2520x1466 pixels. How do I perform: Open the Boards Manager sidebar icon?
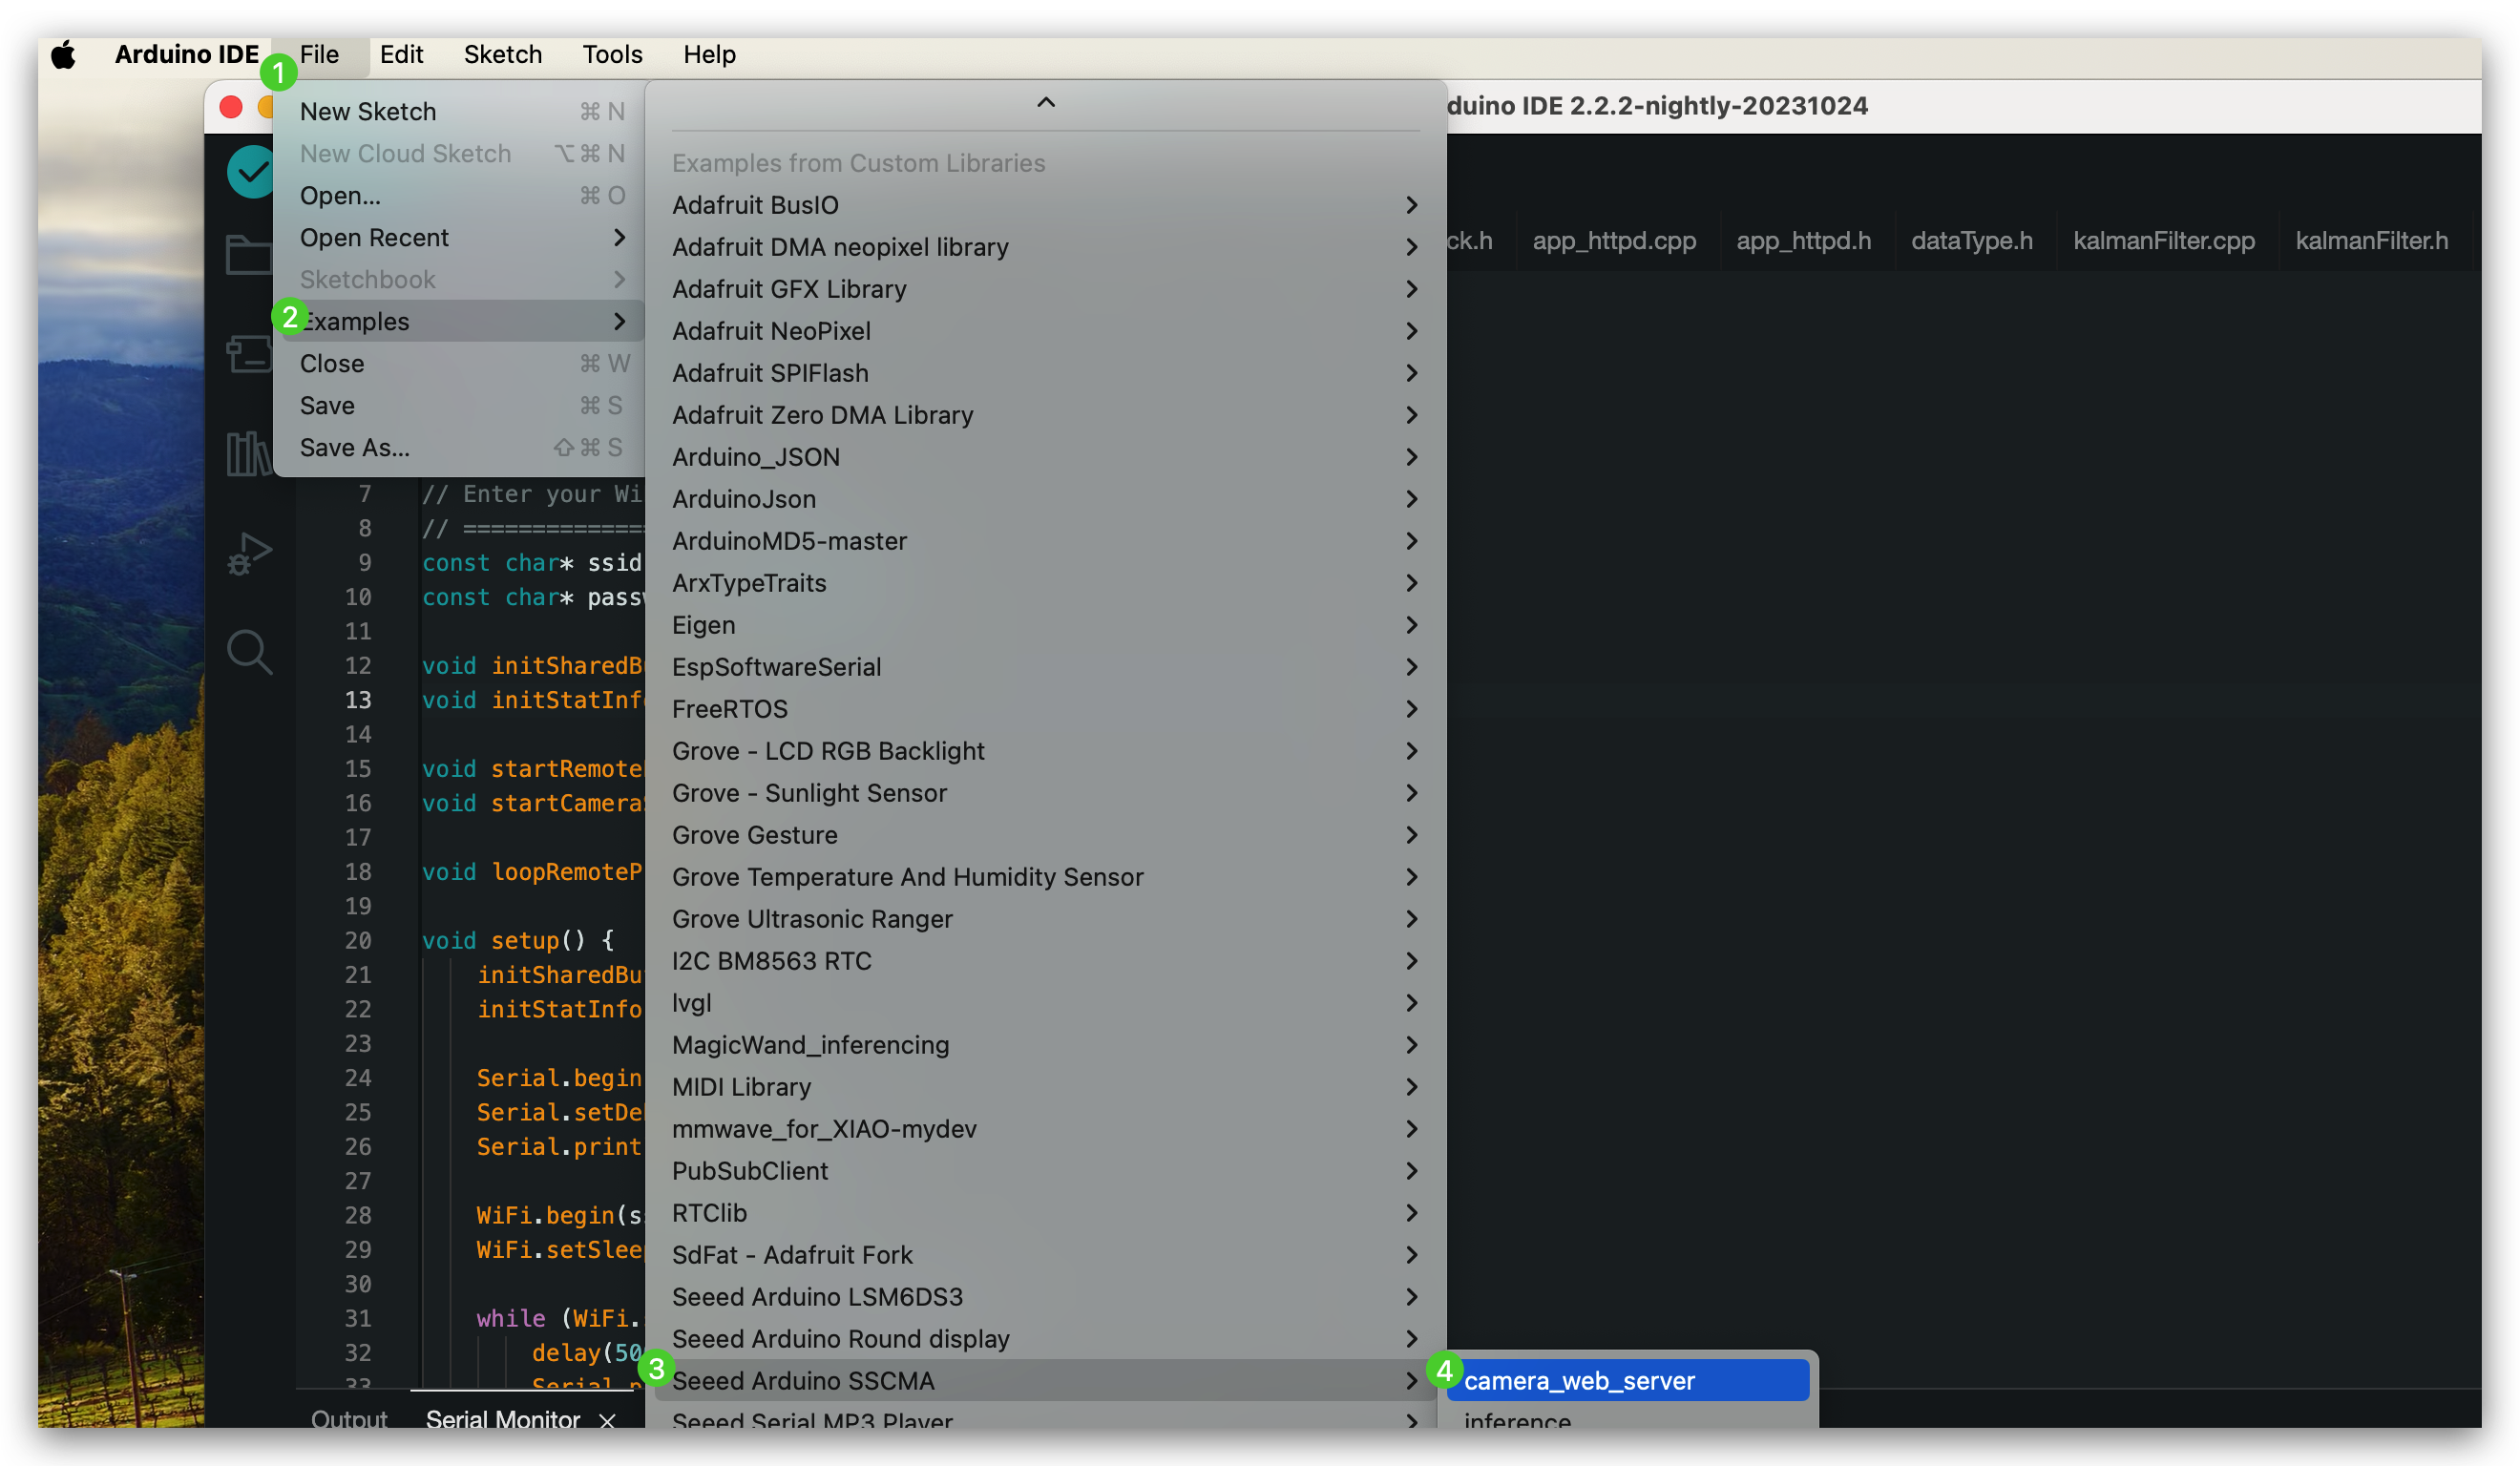click(x=249, y=352)
